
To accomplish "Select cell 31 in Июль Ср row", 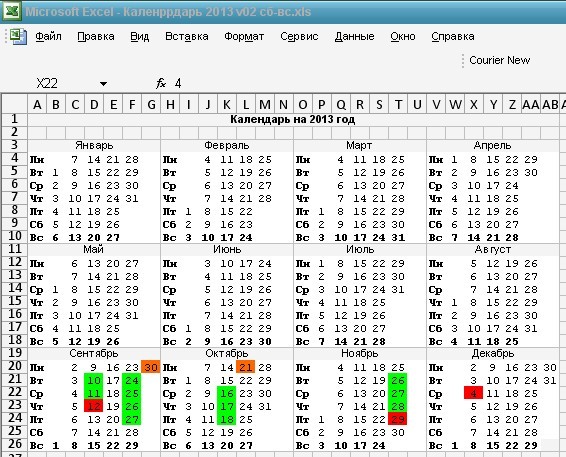I will (398, 289).
